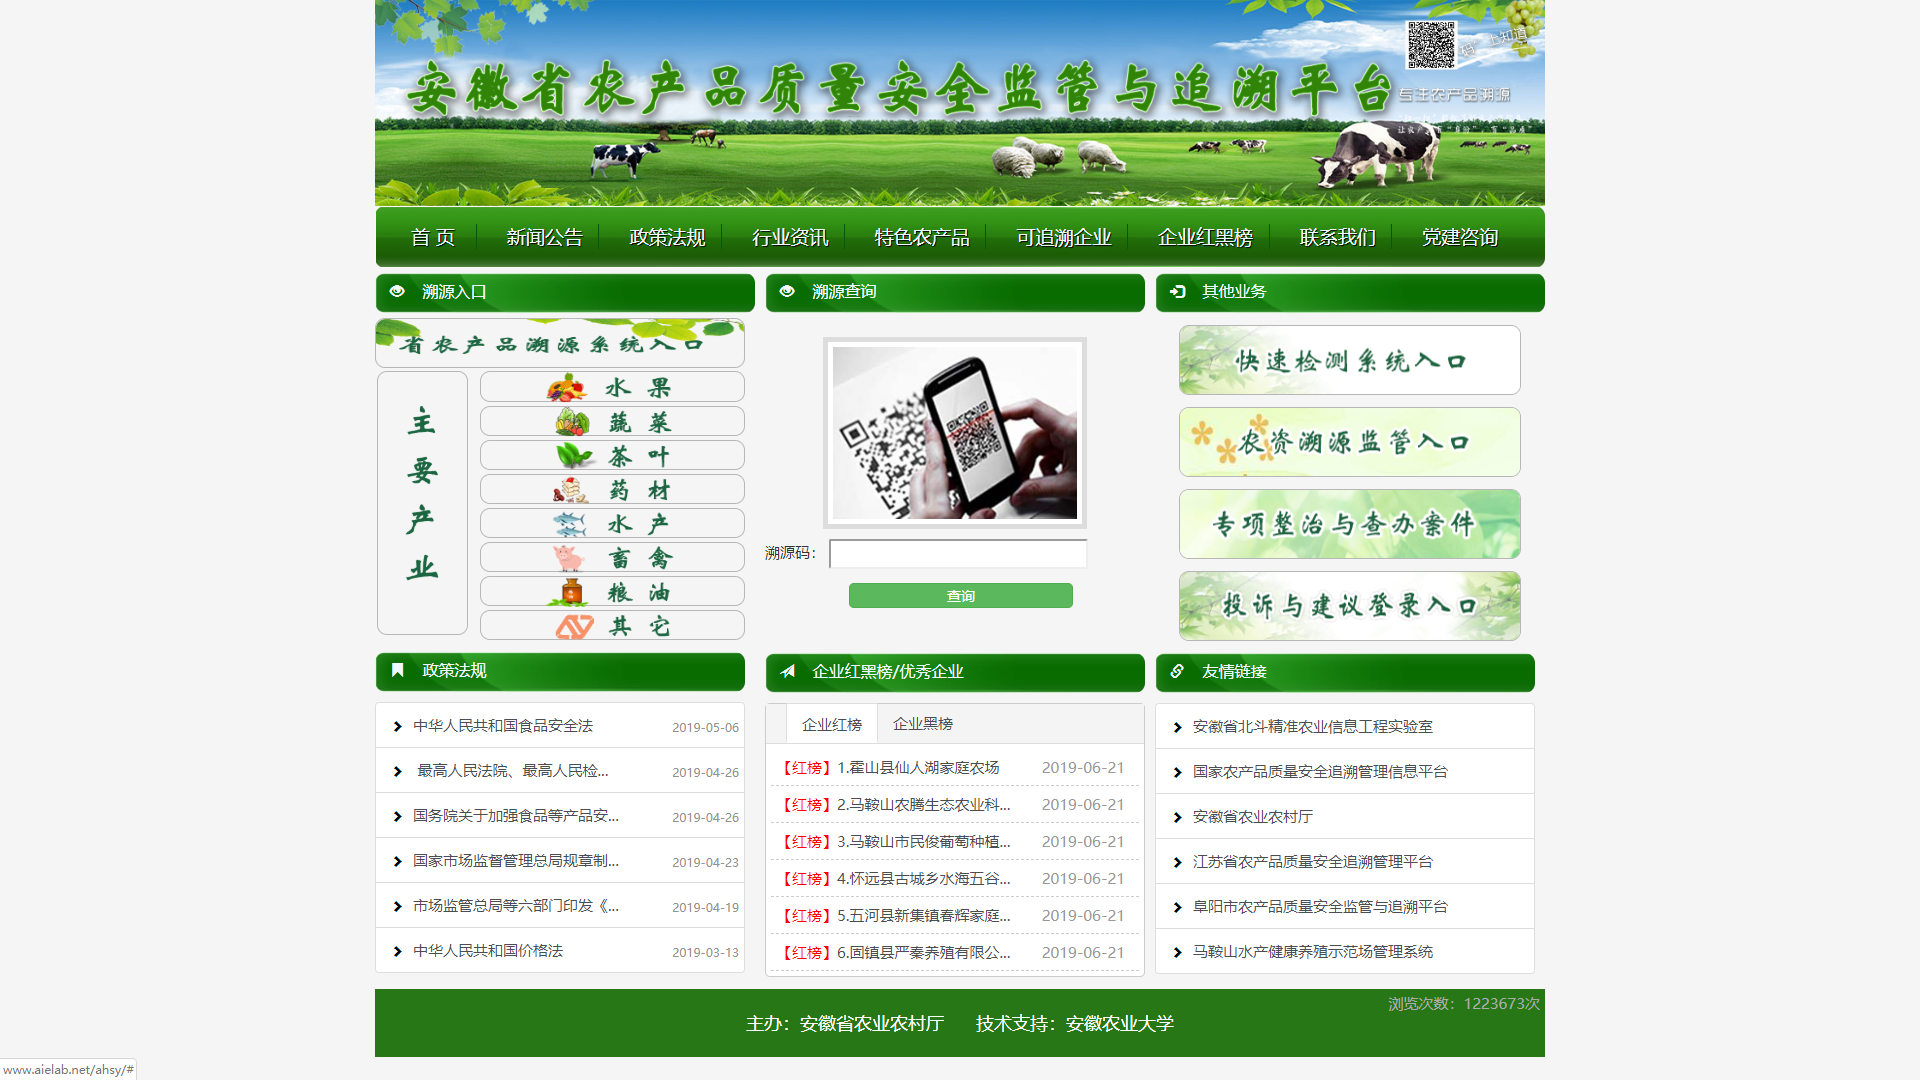Open red list entry 3.马鞍山市民俊葡萄种植...
1920x1080 pixels.
pos(924,842)
